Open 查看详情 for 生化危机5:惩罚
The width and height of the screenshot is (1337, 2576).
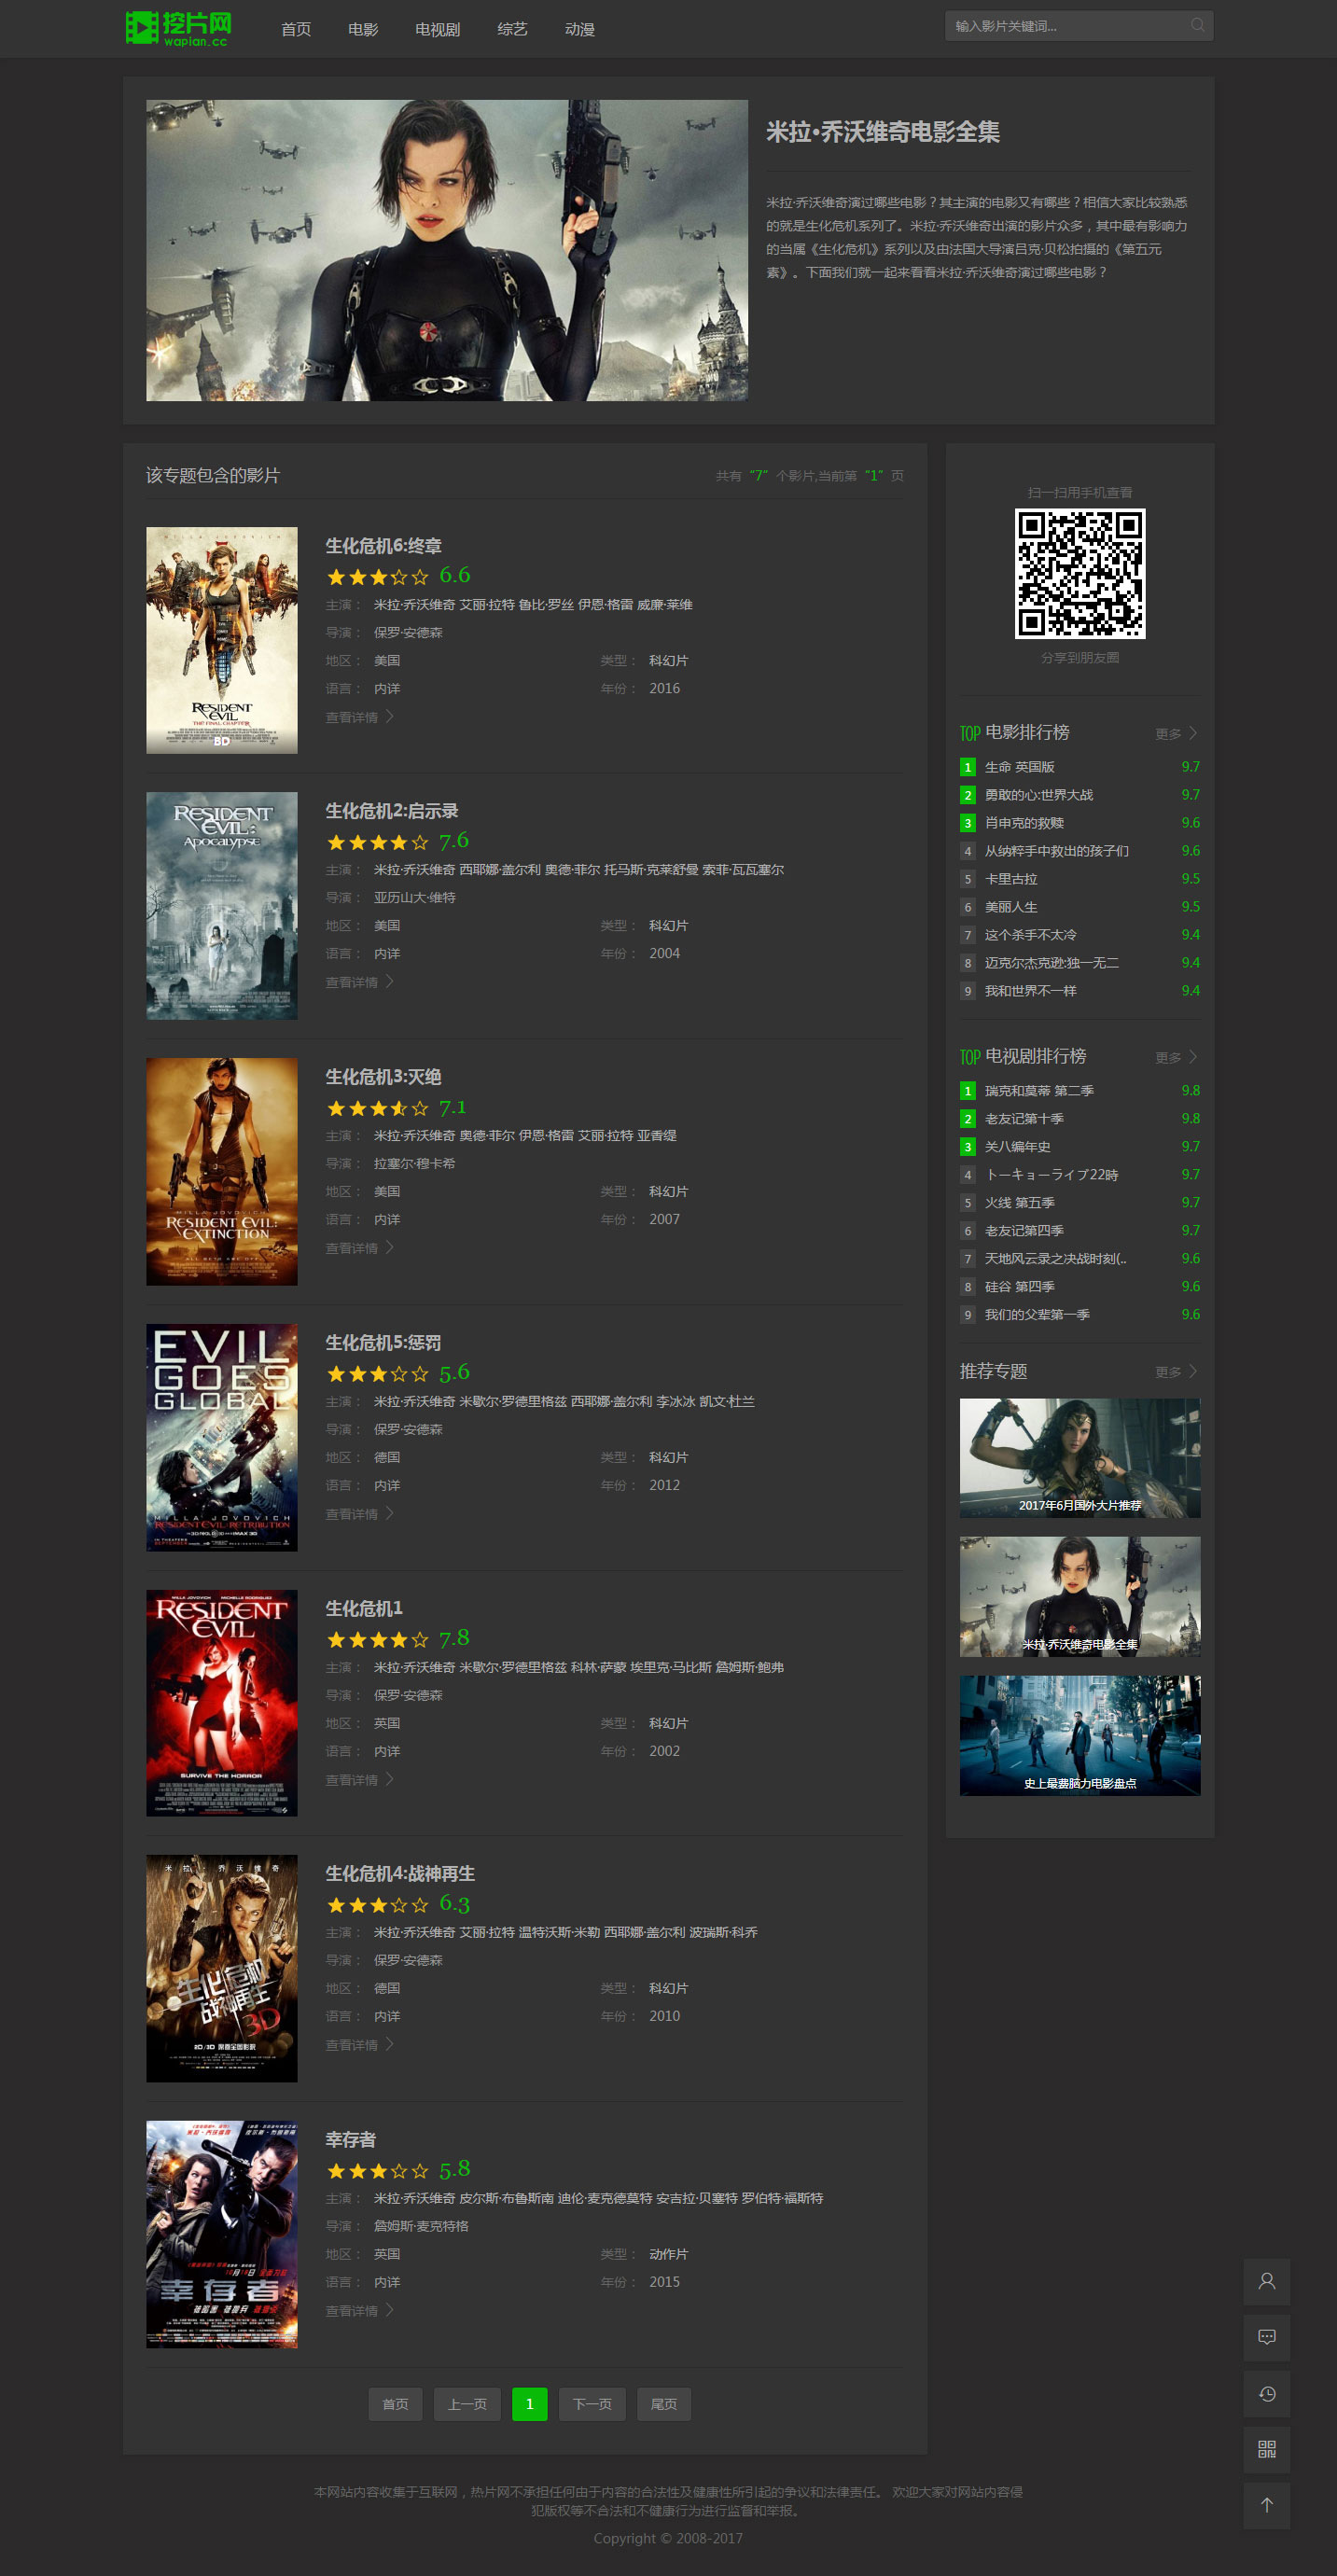point(360,1514)
